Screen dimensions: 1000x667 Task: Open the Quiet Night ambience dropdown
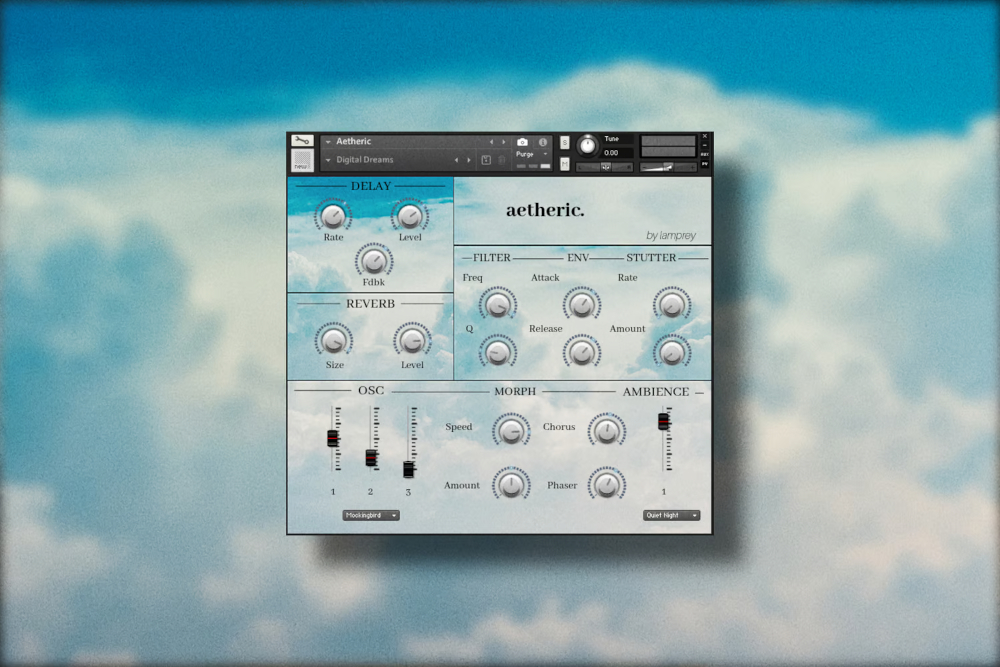tap(671, 515)
